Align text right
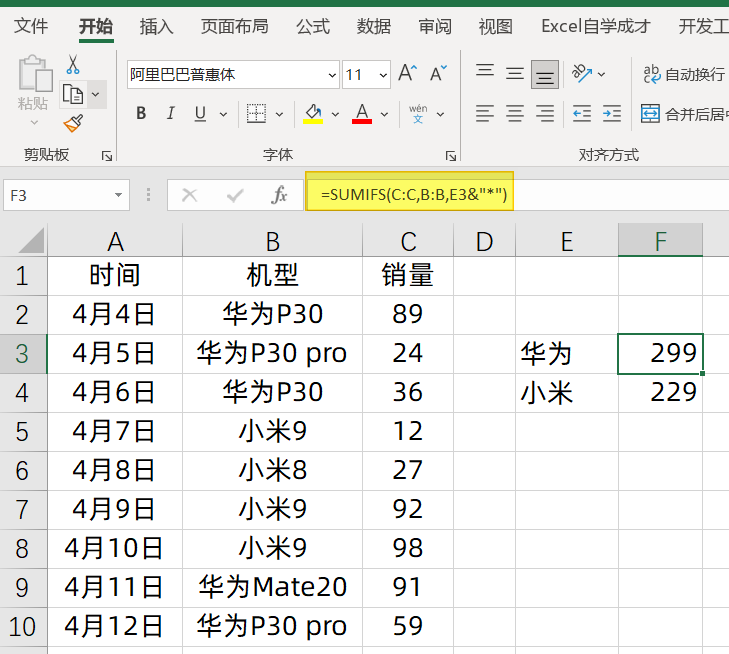The width and height of the screenshot is (729, 654). [545, 113]
